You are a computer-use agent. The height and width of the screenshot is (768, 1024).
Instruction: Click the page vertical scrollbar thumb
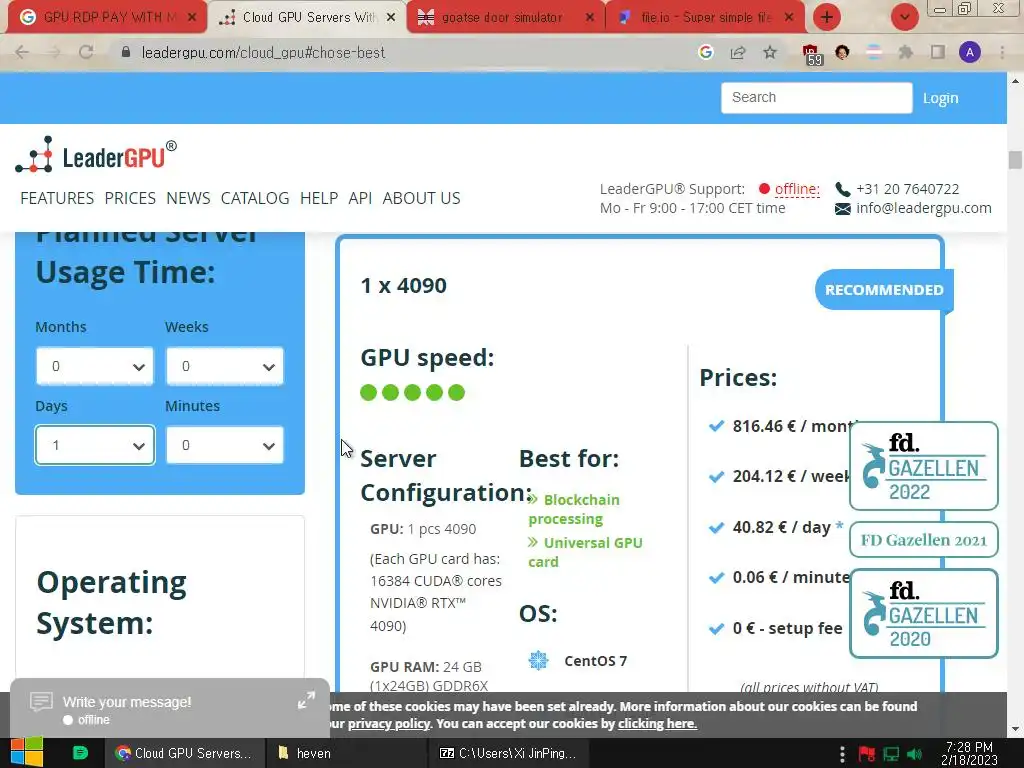(x=1015, y=160)
